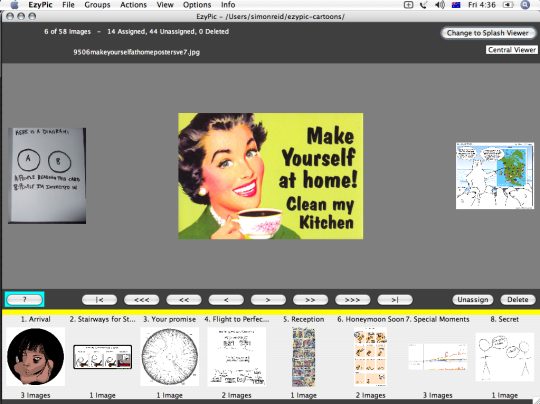The image size is (540, 404).
Task: Assign to group 1. Arrival thumbnail
Action: point(35,356)
